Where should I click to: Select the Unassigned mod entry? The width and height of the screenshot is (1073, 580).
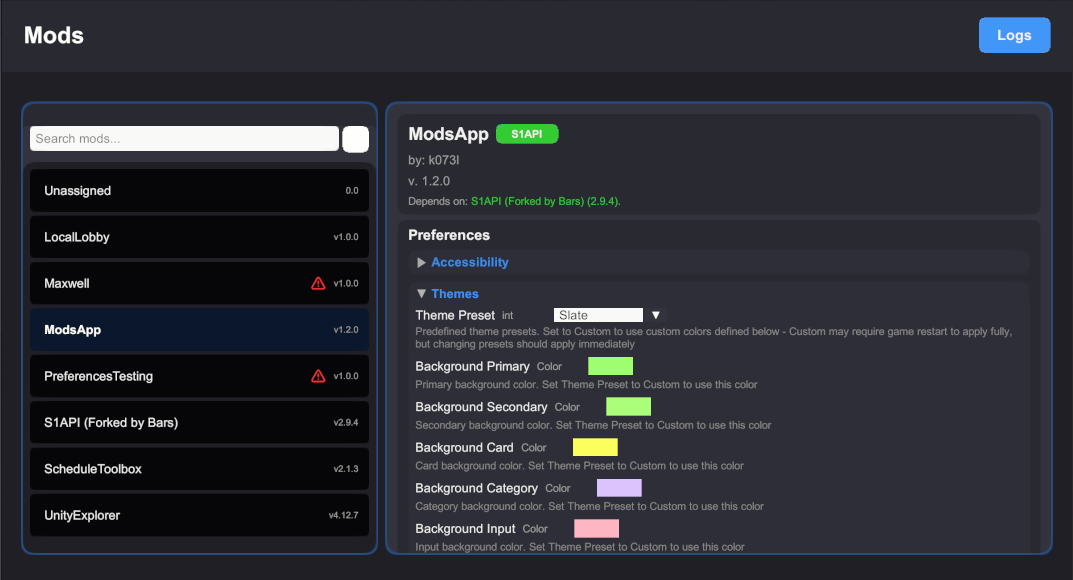(x=199, y=190)
